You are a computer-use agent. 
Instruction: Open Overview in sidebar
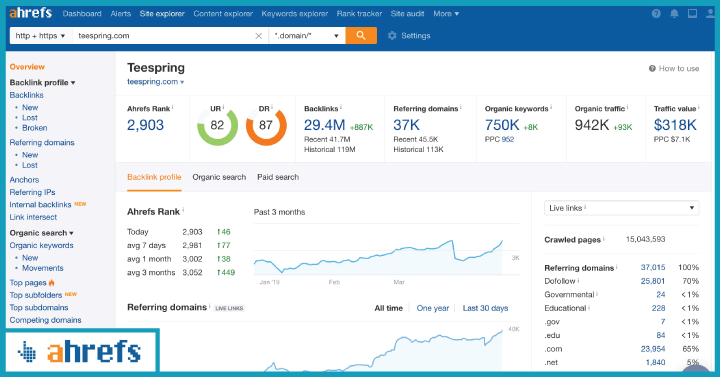[27, 67]
